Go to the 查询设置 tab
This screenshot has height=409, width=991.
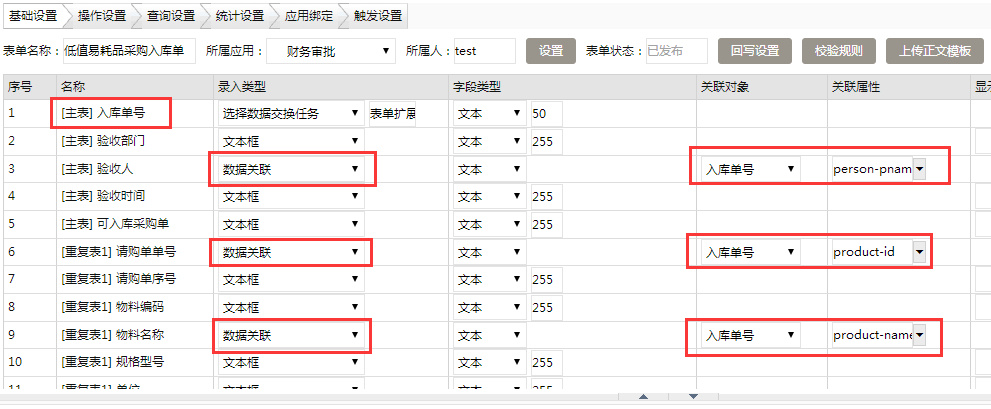[x=170, y=16]
